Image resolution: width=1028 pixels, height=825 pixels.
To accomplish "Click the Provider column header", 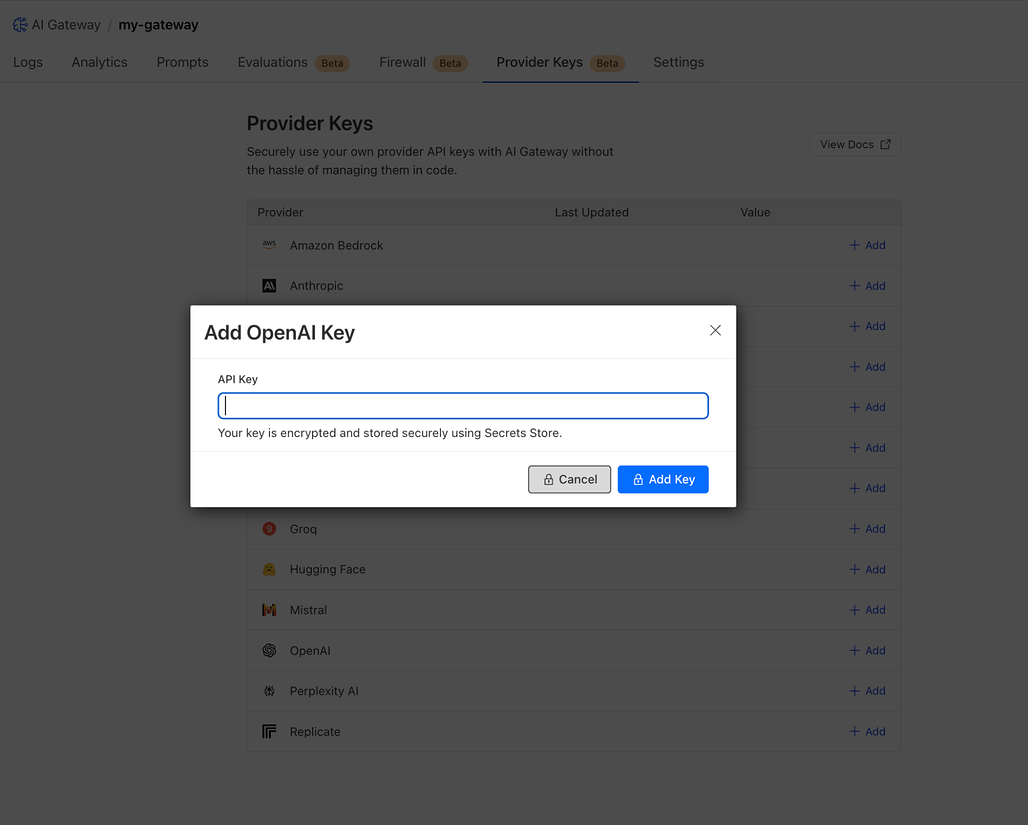I will pyautogui.click(x=280, y=212).
